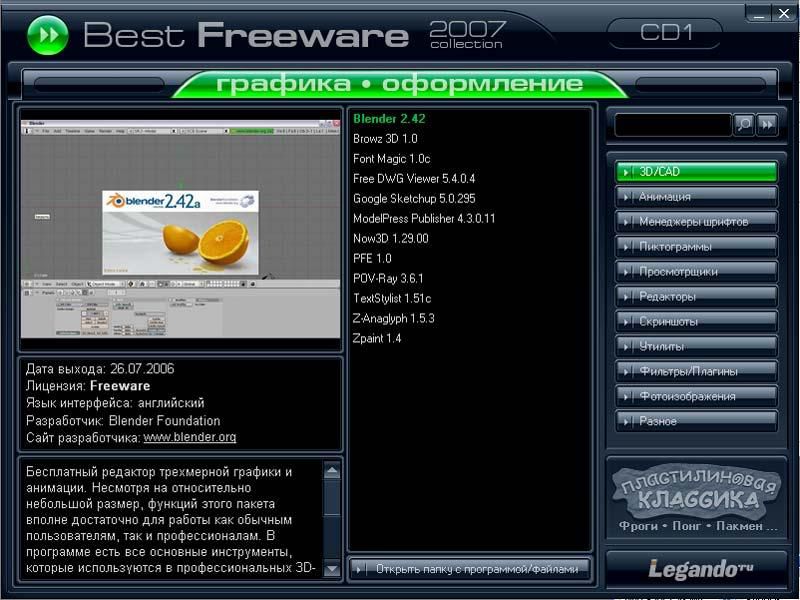Click the magnifier search icon
800x600 pixels.
click(743, 124)
